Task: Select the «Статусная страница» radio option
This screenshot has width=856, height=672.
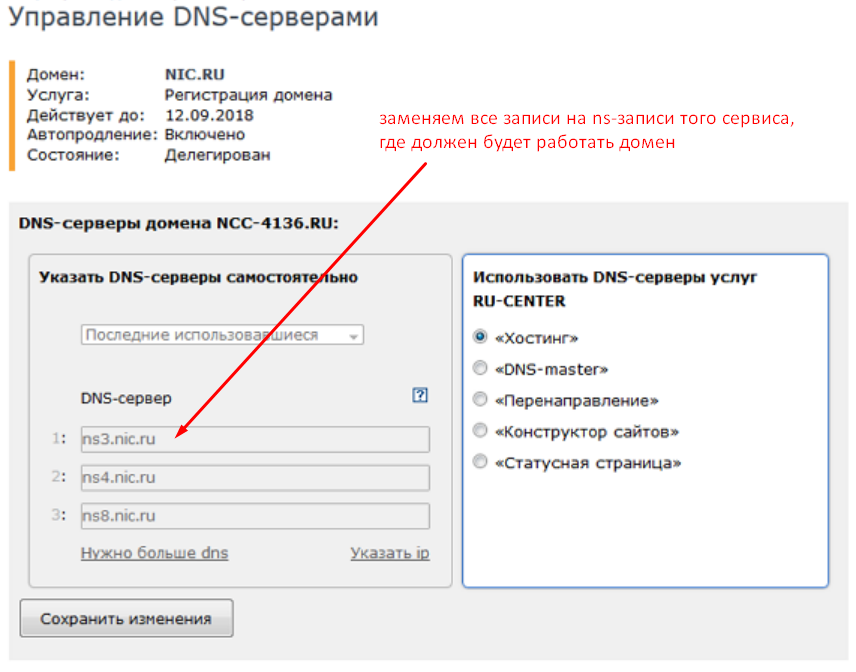Action: (480, 461)
